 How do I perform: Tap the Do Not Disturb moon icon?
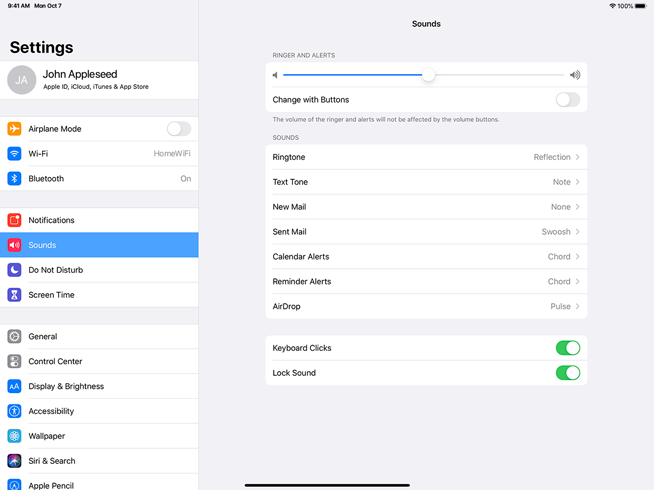pos(14,270)
